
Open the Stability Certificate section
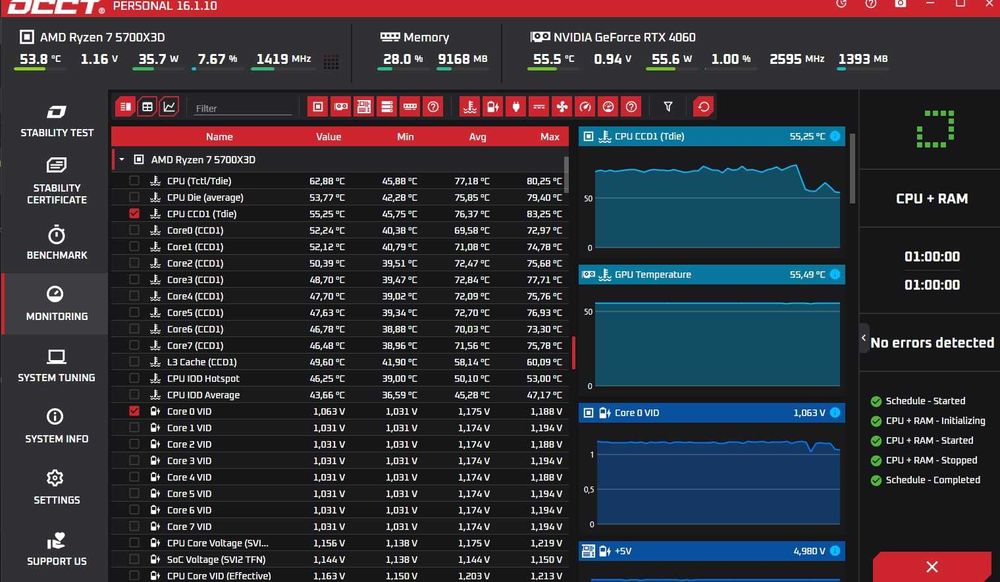click(56, 181)
